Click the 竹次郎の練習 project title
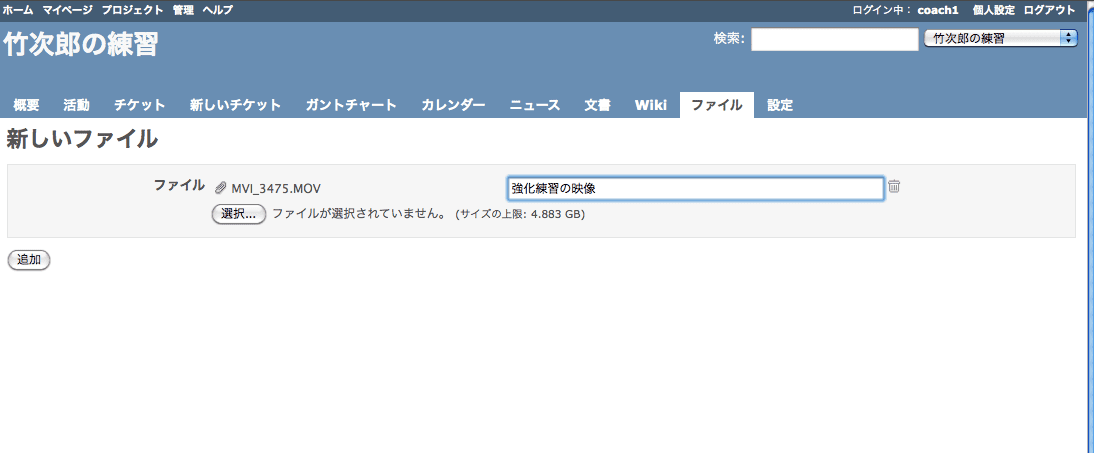Image resolution: width=1094 pixels, height=453 pixels. (x=81, y=45)
